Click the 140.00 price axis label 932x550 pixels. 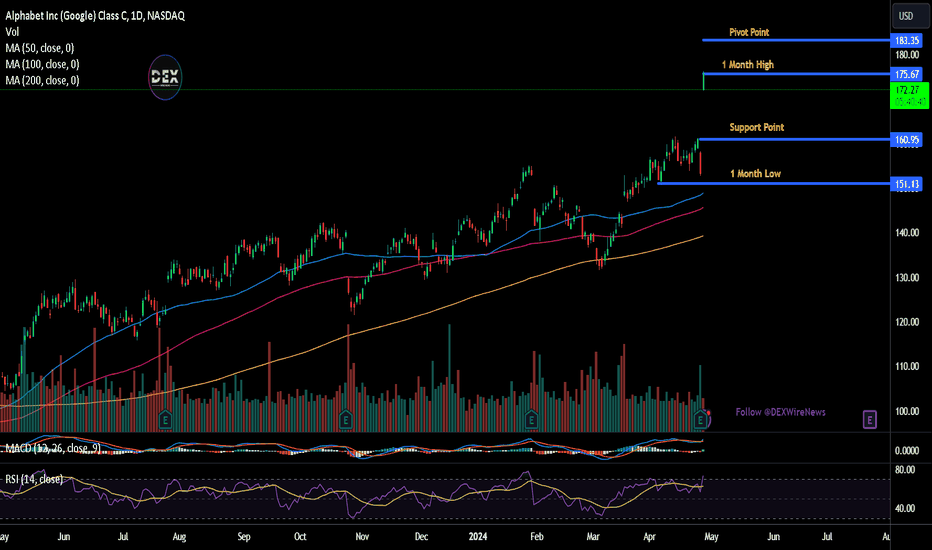click(x=907, y=232)
